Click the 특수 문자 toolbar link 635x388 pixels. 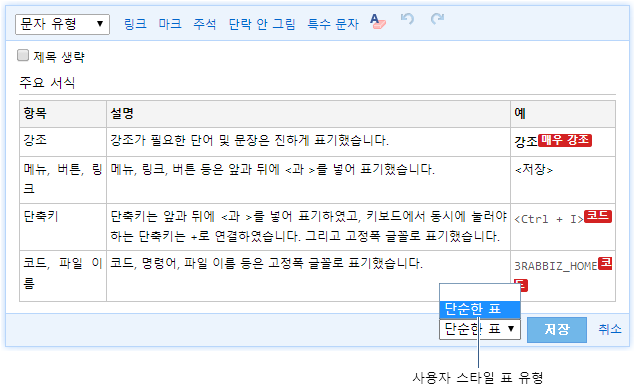(x=333, y=24)
